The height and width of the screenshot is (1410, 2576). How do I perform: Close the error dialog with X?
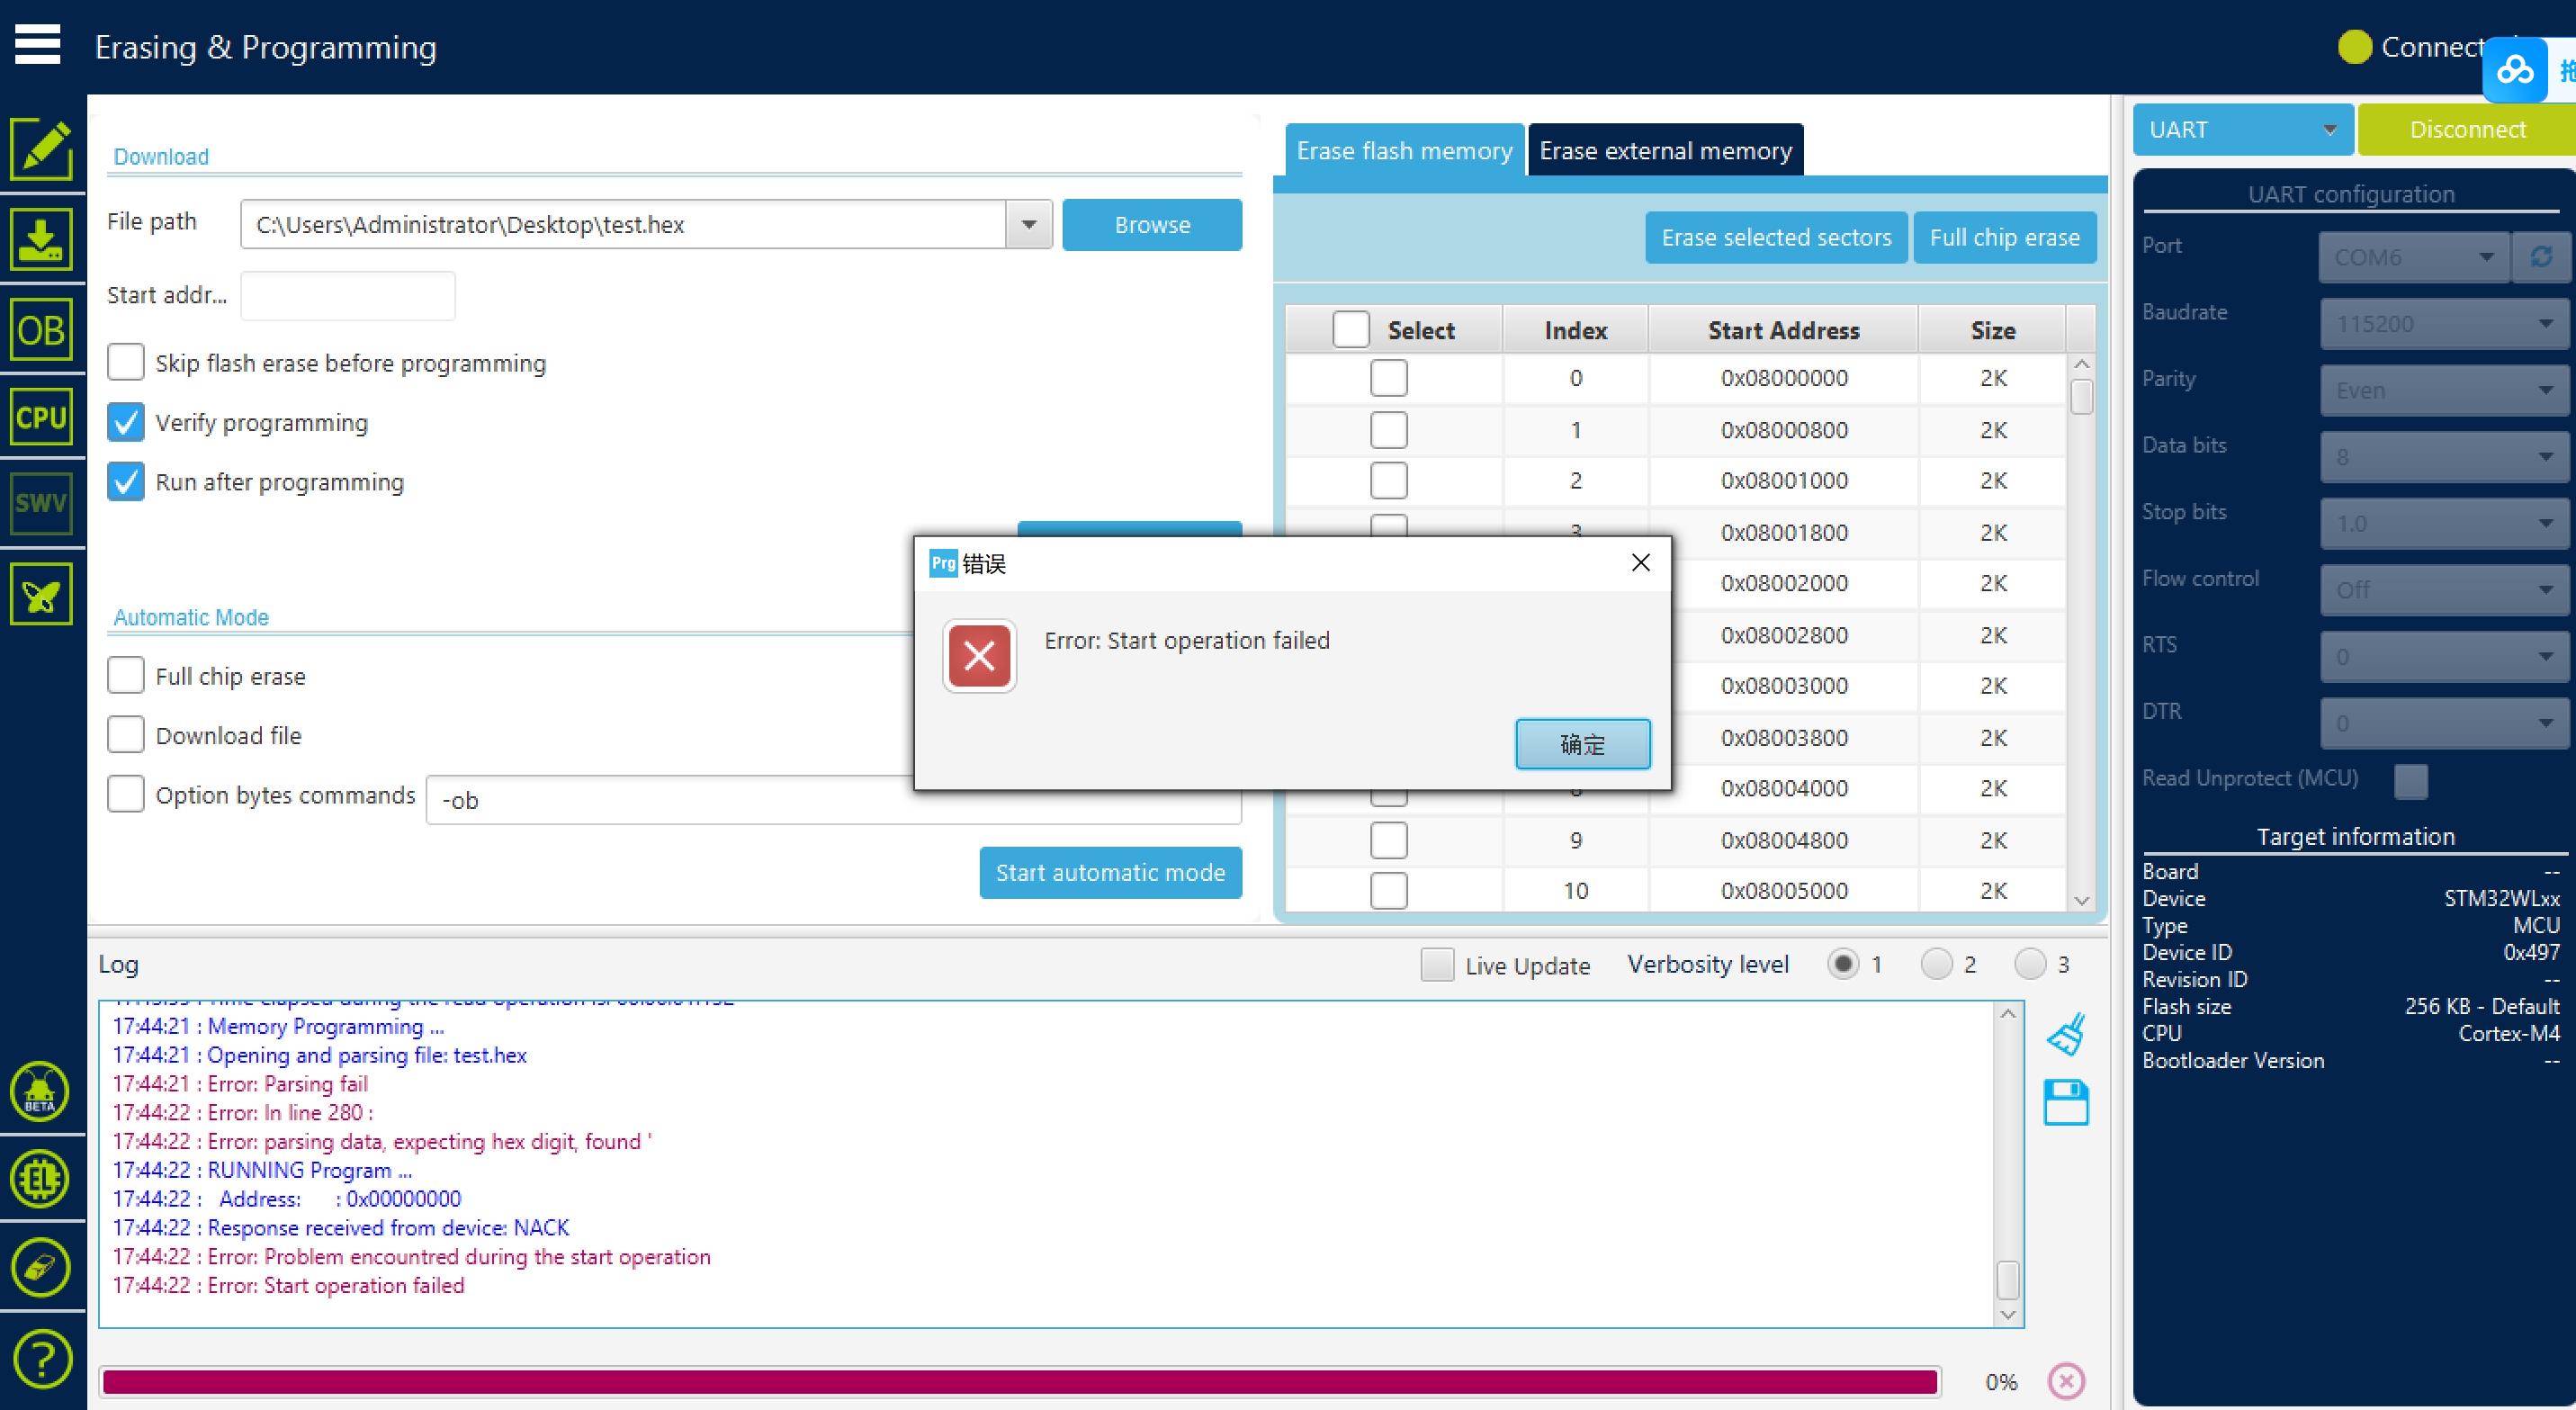pyautogui.click(x=1641, y=563)
